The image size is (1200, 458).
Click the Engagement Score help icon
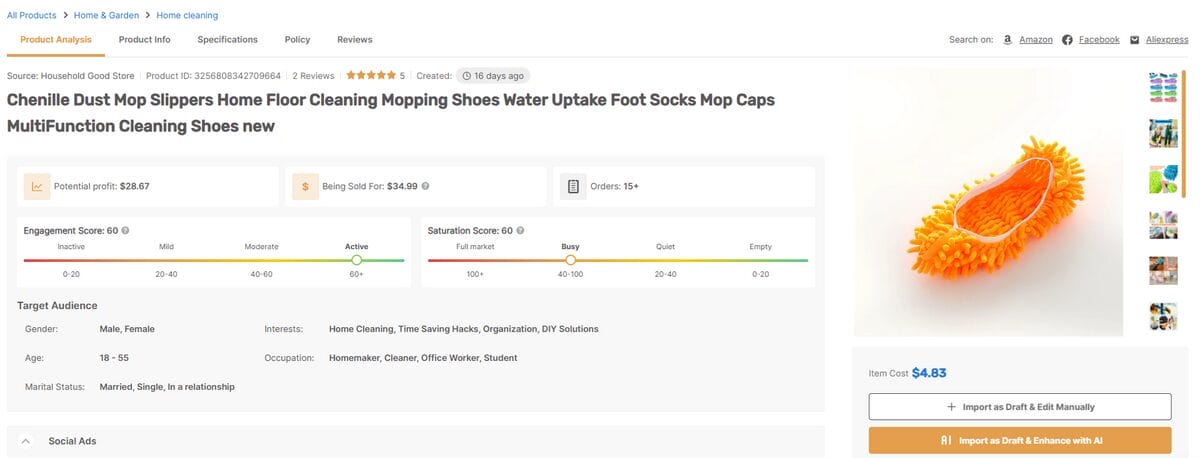click(125, 231)
